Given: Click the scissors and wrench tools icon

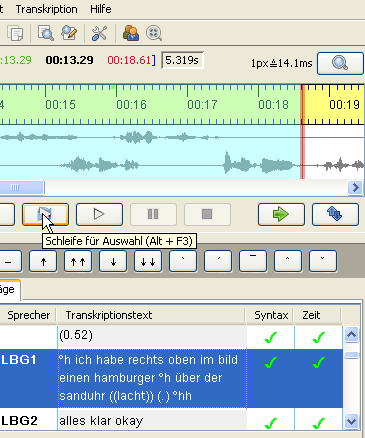Looking at the screenshot, I should coord(99,33).
